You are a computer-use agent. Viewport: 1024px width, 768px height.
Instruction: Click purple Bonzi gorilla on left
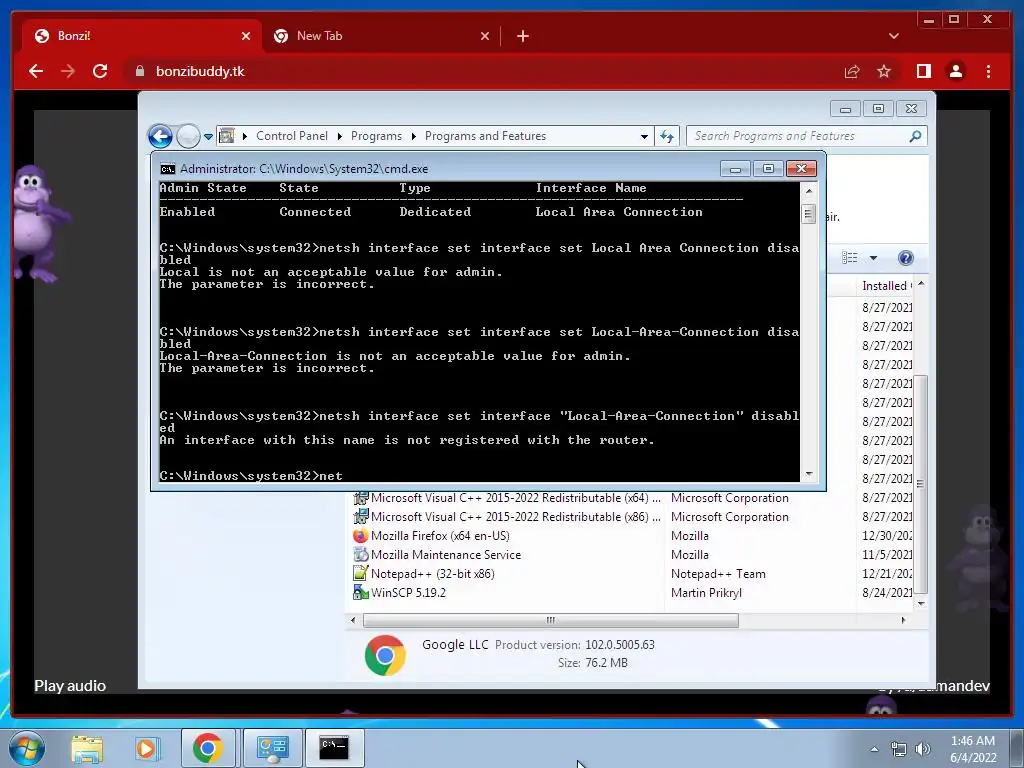point(38,223)
